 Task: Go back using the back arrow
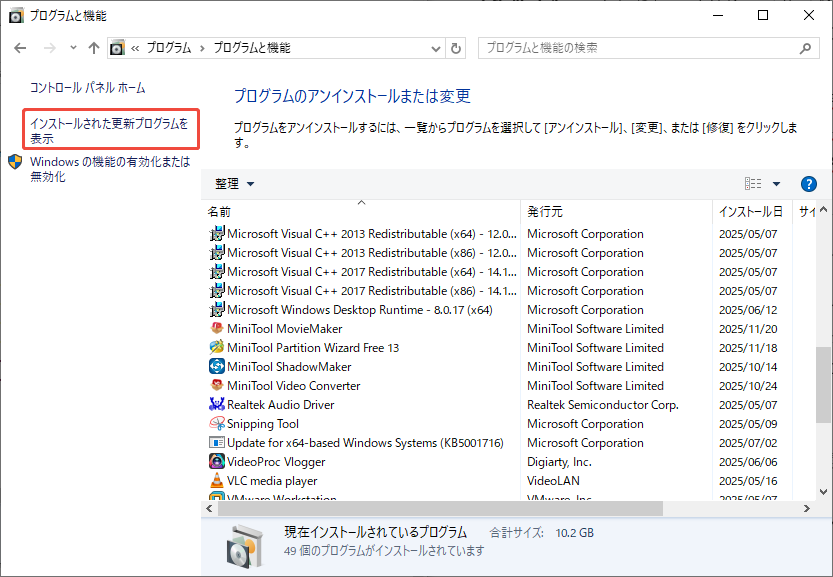click(20, 47)
